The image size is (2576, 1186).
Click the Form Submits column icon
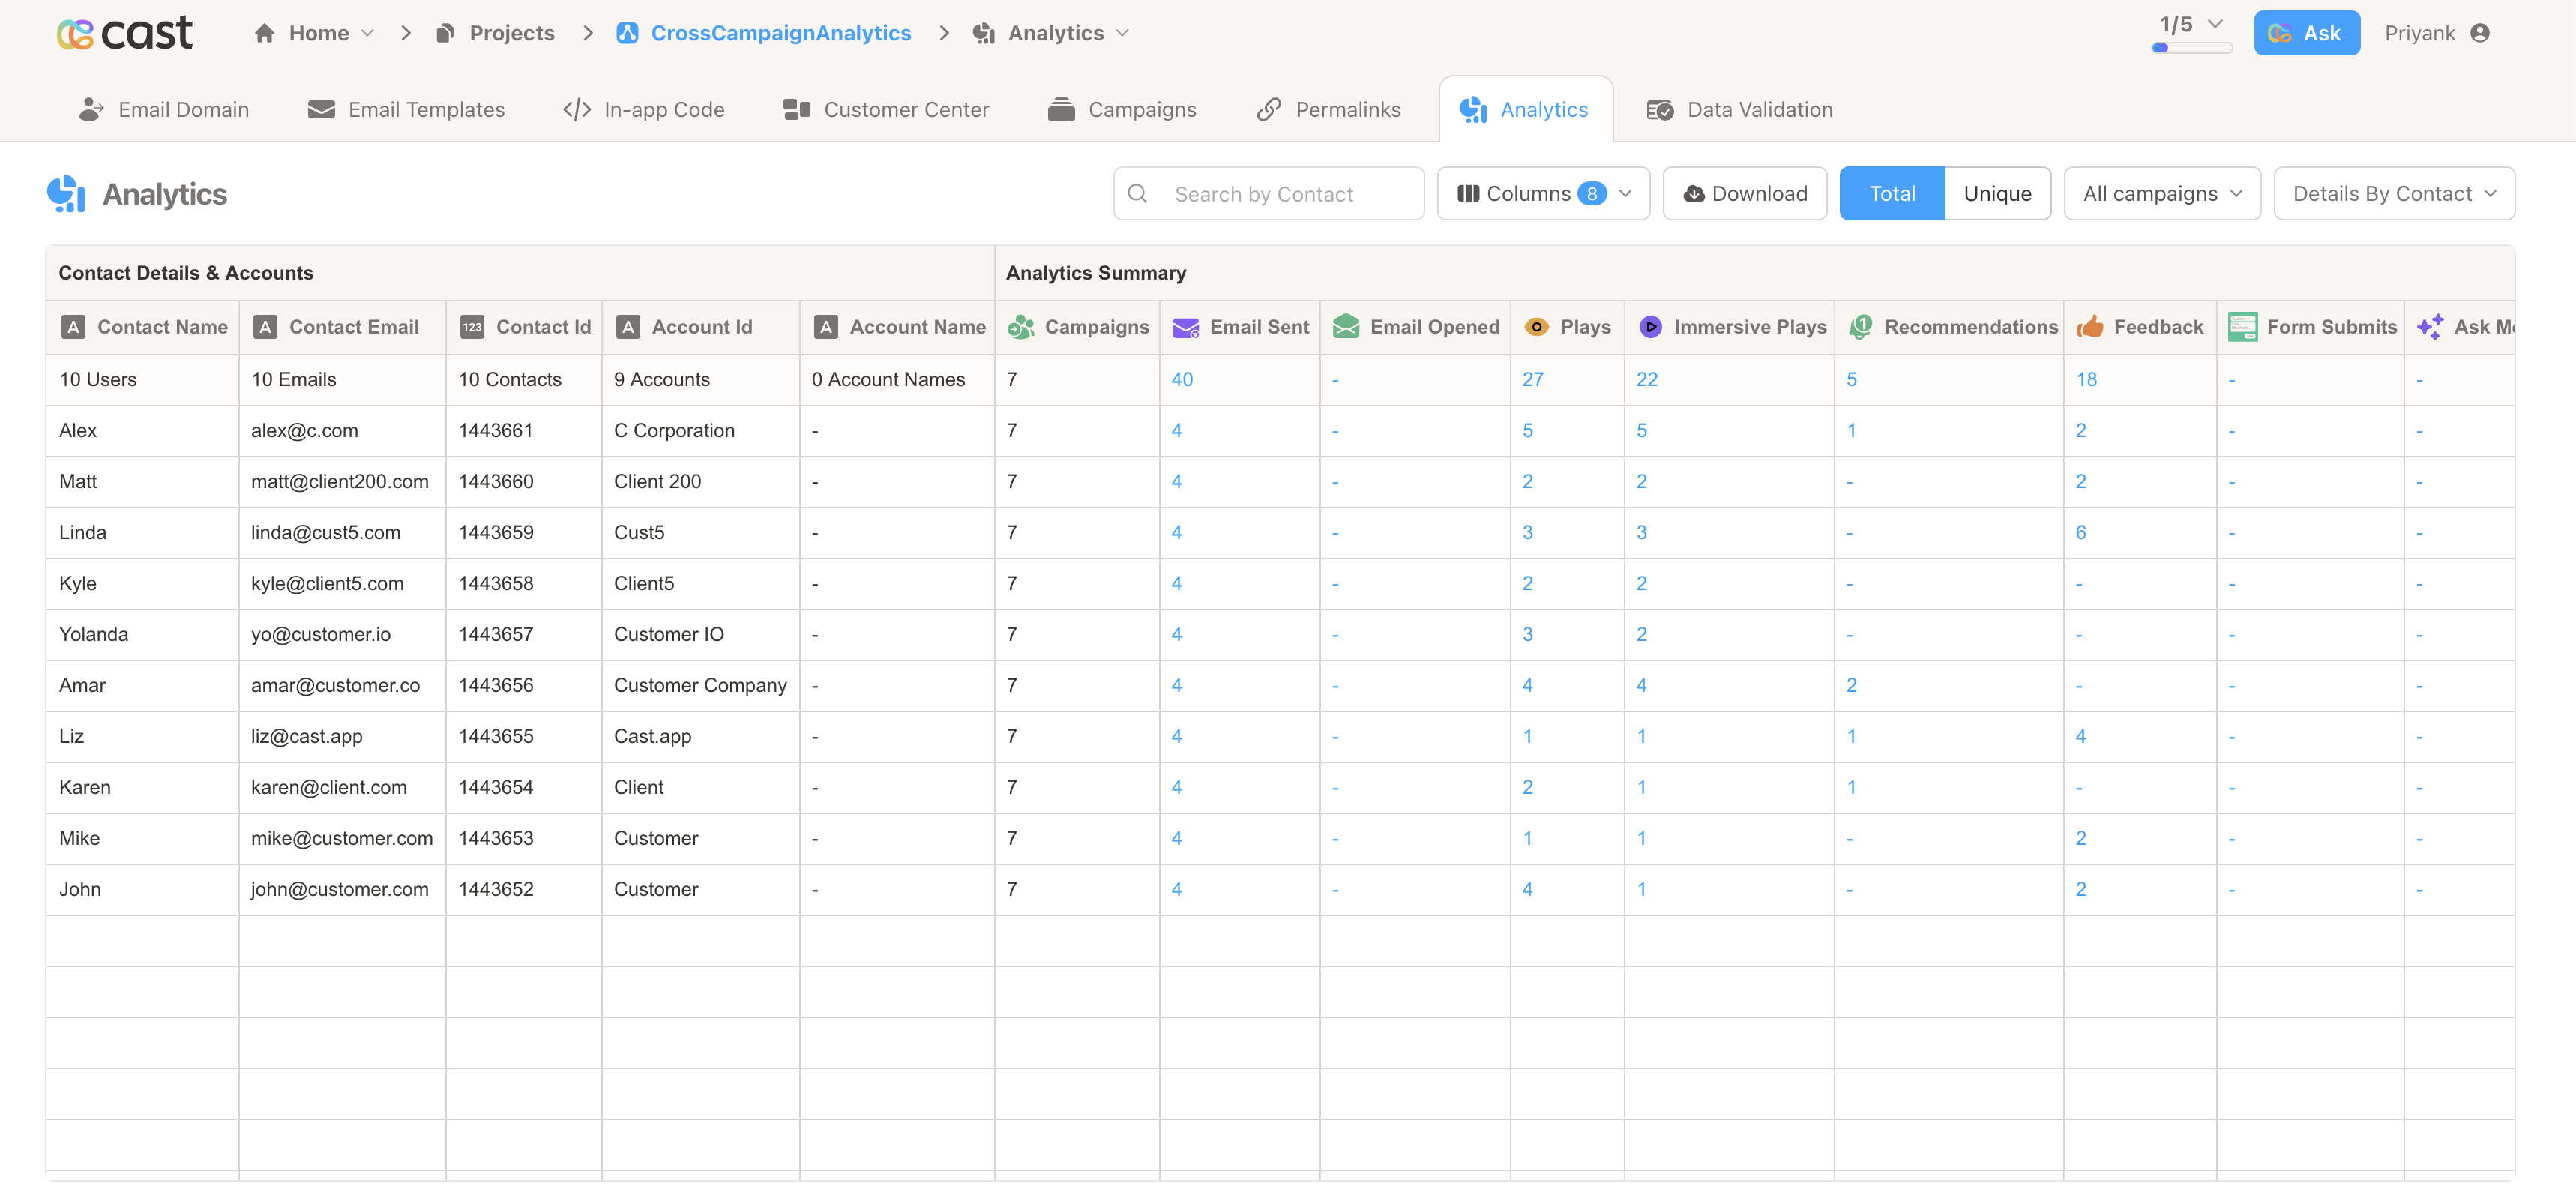(2243, 327)
